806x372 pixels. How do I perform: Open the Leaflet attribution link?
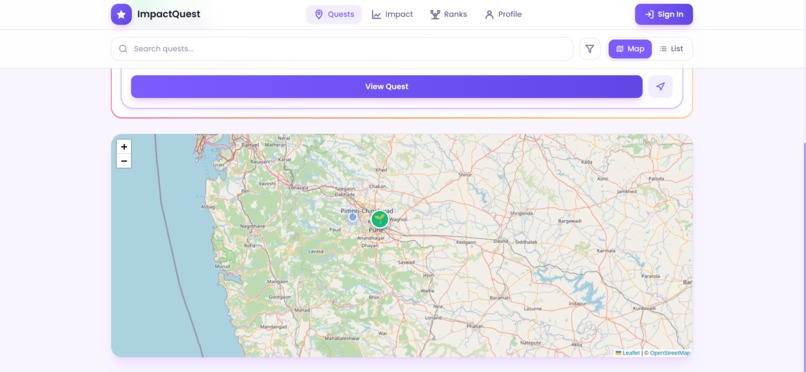[x=627, y=353]
